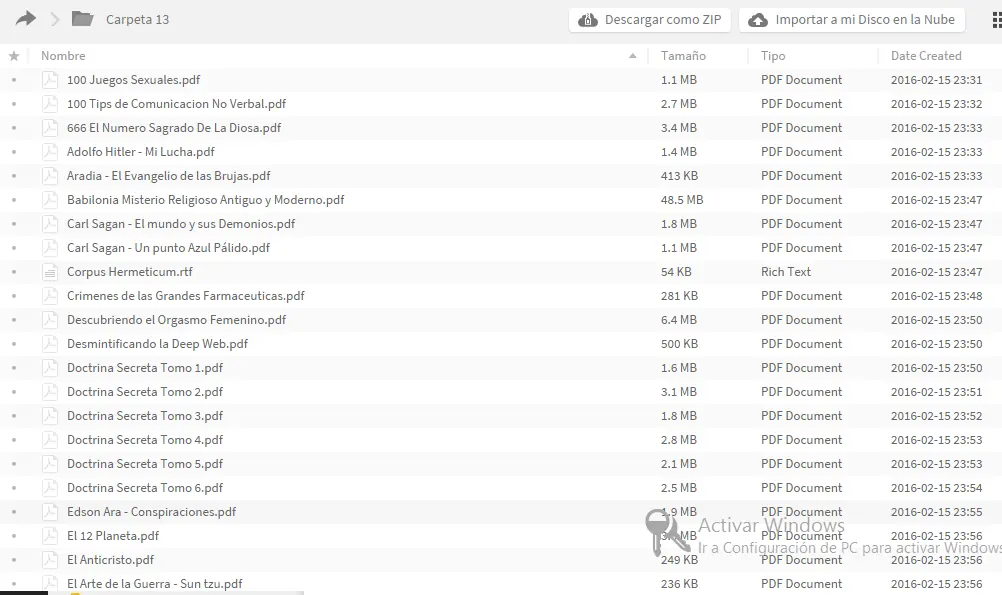Click PDF icon of Crimenes de las Grandes Farmaceuticas
1002x595 pixels.
[50, 296]
